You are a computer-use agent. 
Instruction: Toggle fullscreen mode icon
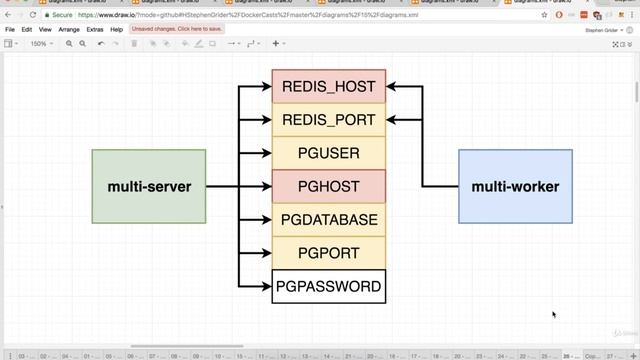point(615,44)
